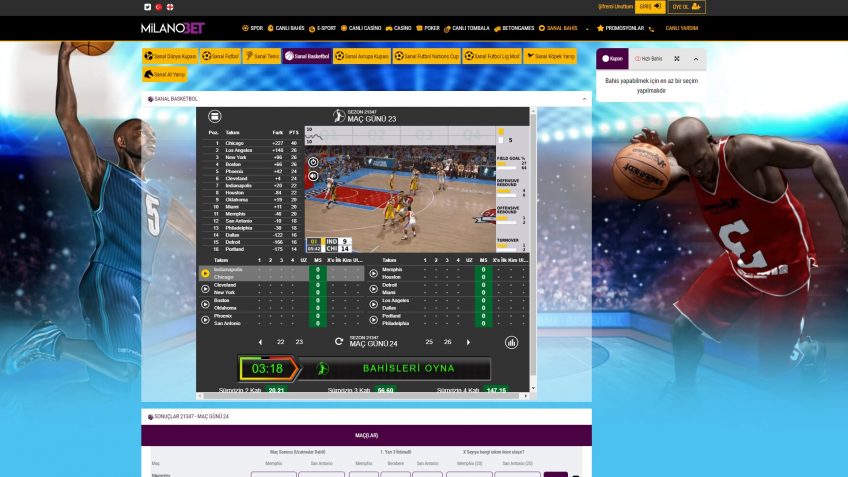Switch language via the Turkish flag

pyautogui.click(x=159, y=7)
